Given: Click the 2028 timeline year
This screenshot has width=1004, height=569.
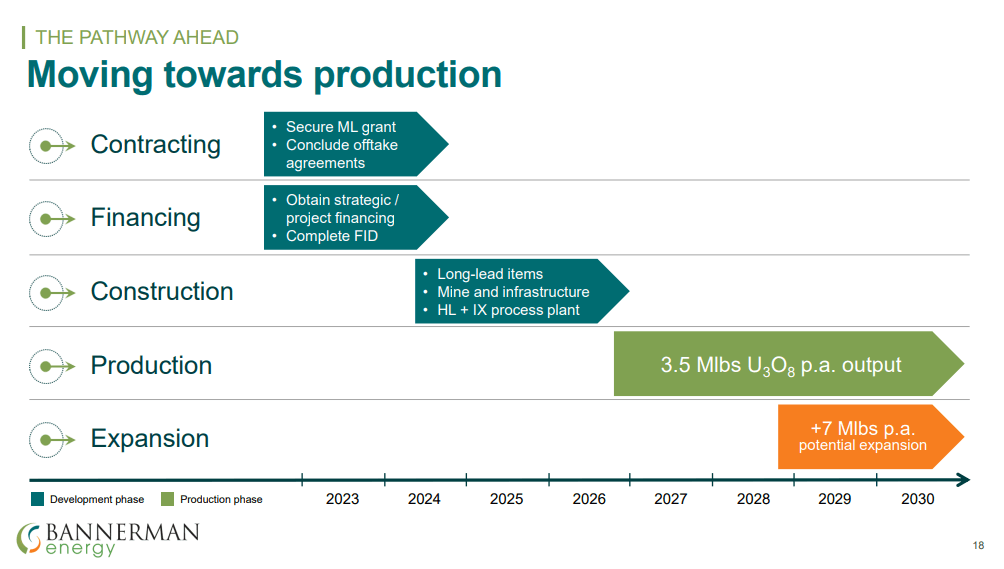Looking at the screenshot, I should tap(753, 499).
